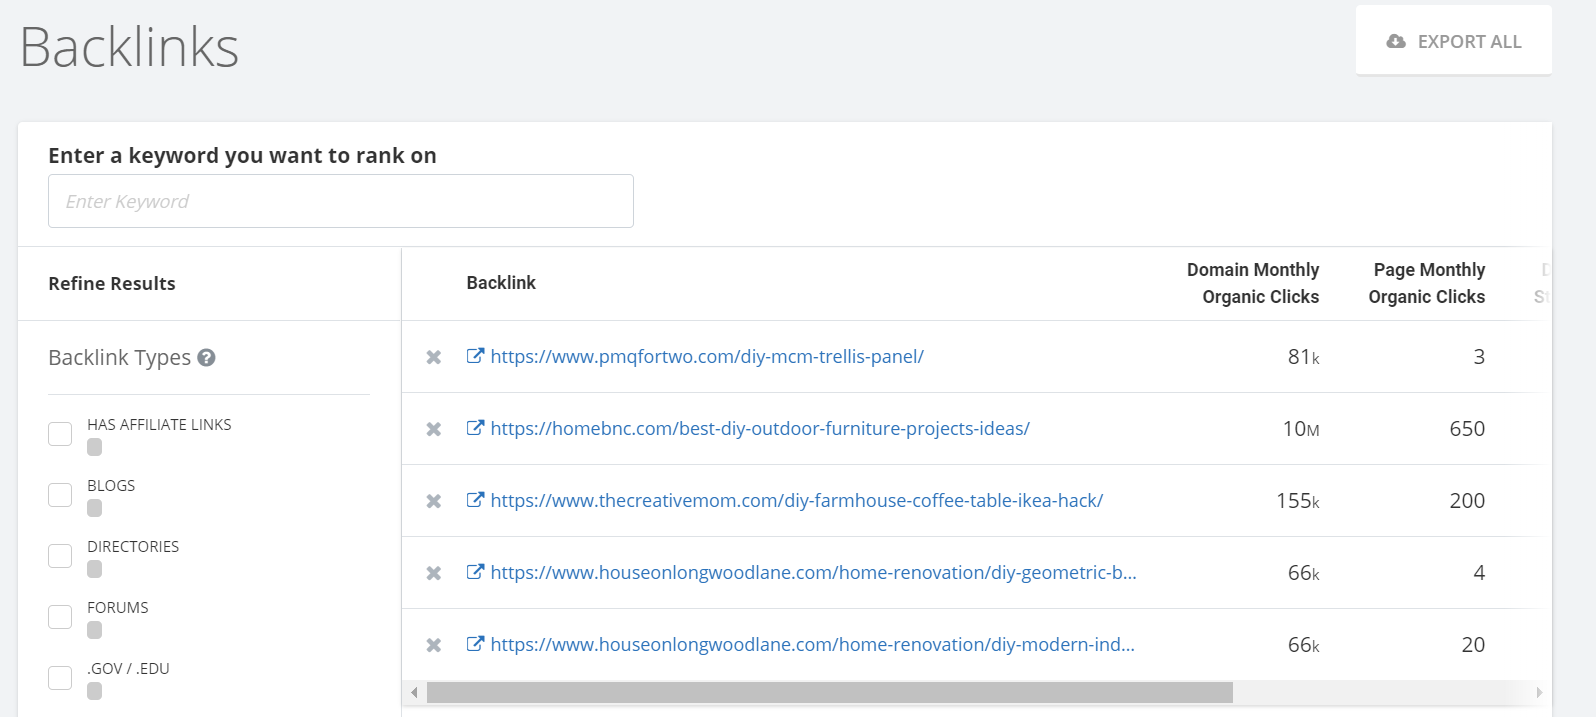Remove the thecreativemom.com backlink row
This screenshot has width=1596, height=717.
(x=434, y=501)
